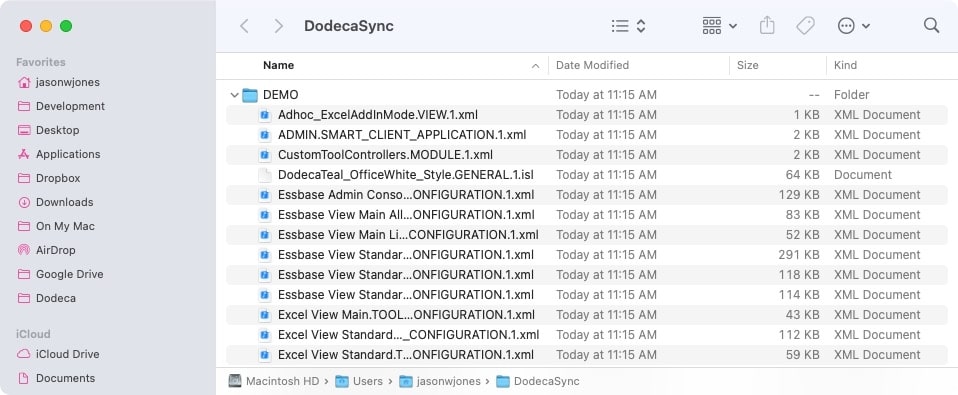Open AirDrop in the sidebar

click(x=56, y=250)
